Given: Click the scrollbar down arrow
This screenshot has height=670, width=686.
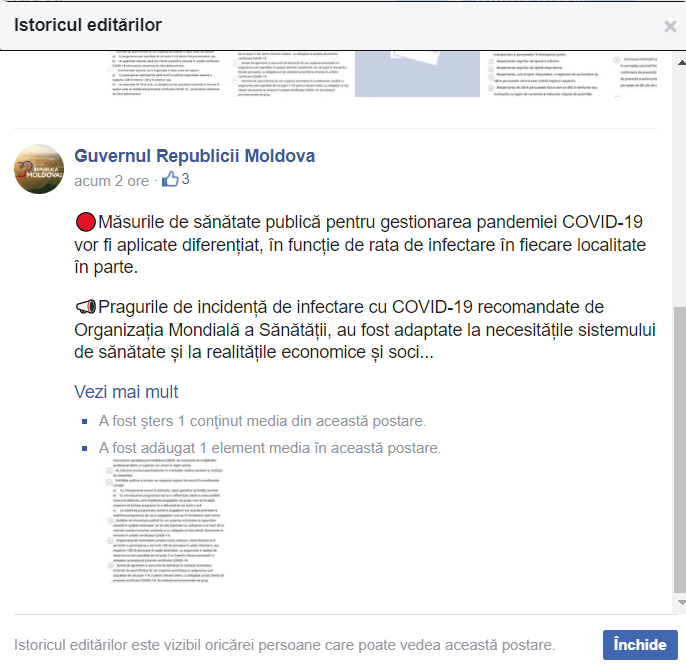Looking at the screenshot, I should (x=681, y=603).
